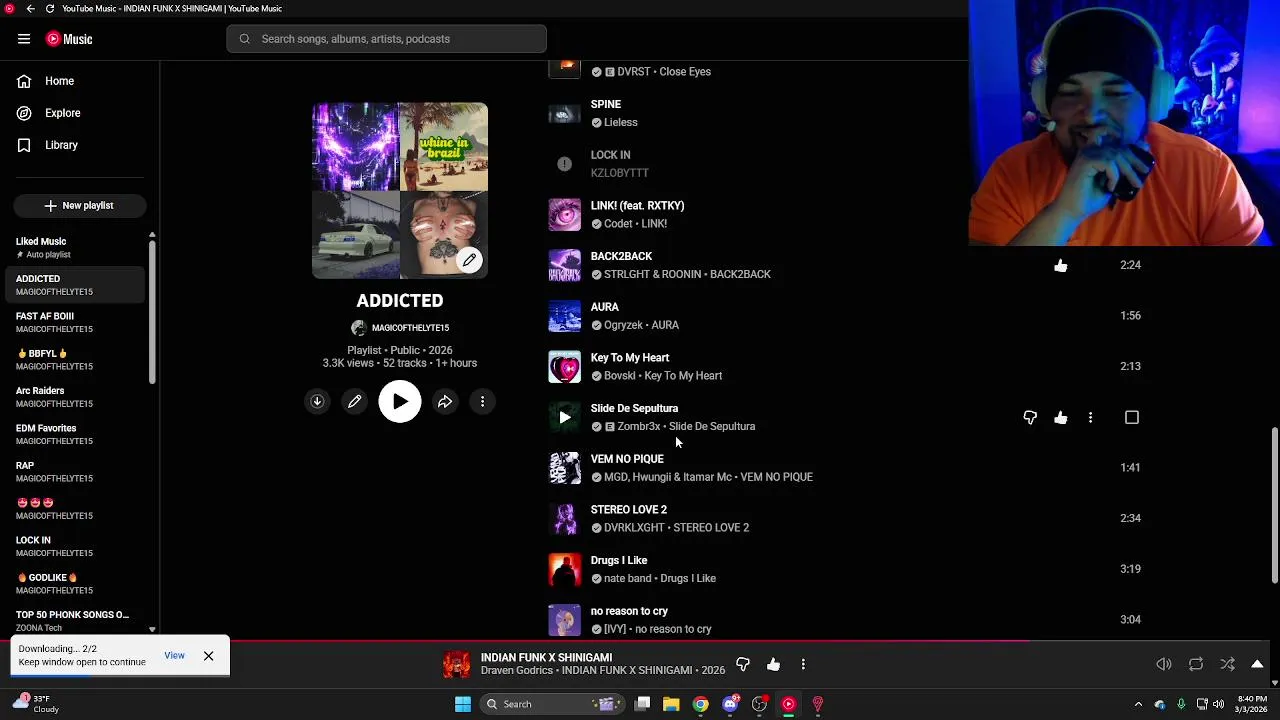This screenshot has width=1280, height=720.
Task: Open artist Zombr3x link
Action: click(639, 427)
